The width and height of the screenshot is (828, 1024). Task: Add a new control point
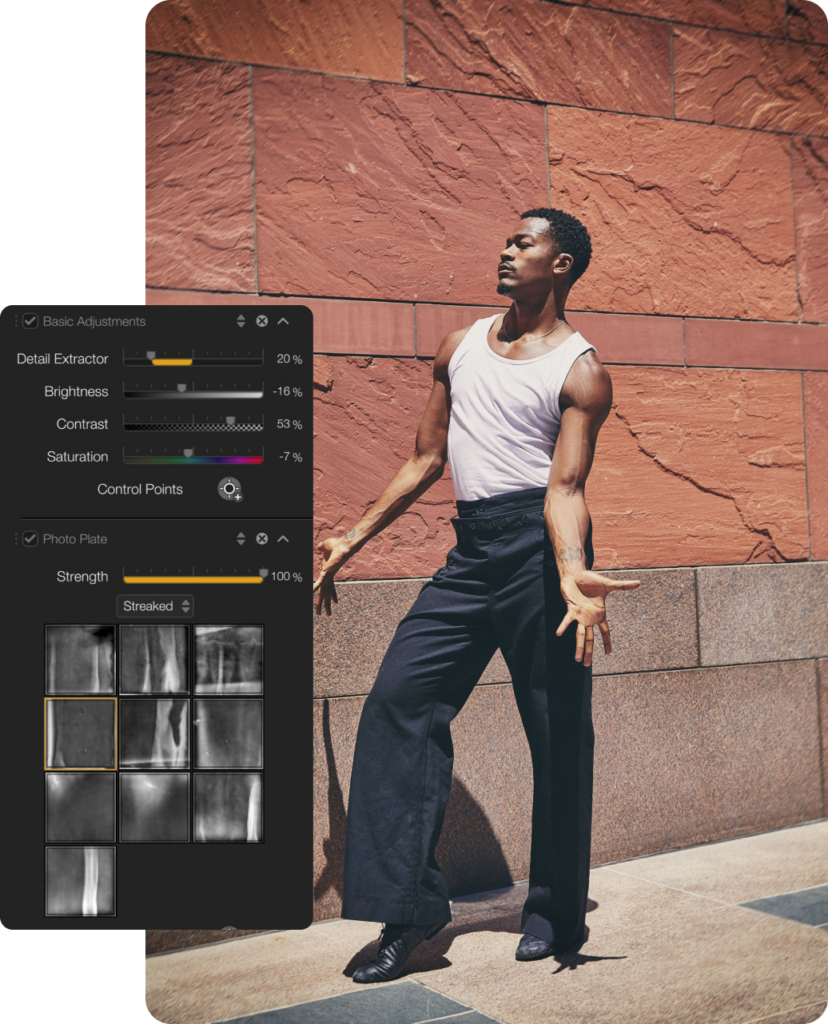coord(230,489)
